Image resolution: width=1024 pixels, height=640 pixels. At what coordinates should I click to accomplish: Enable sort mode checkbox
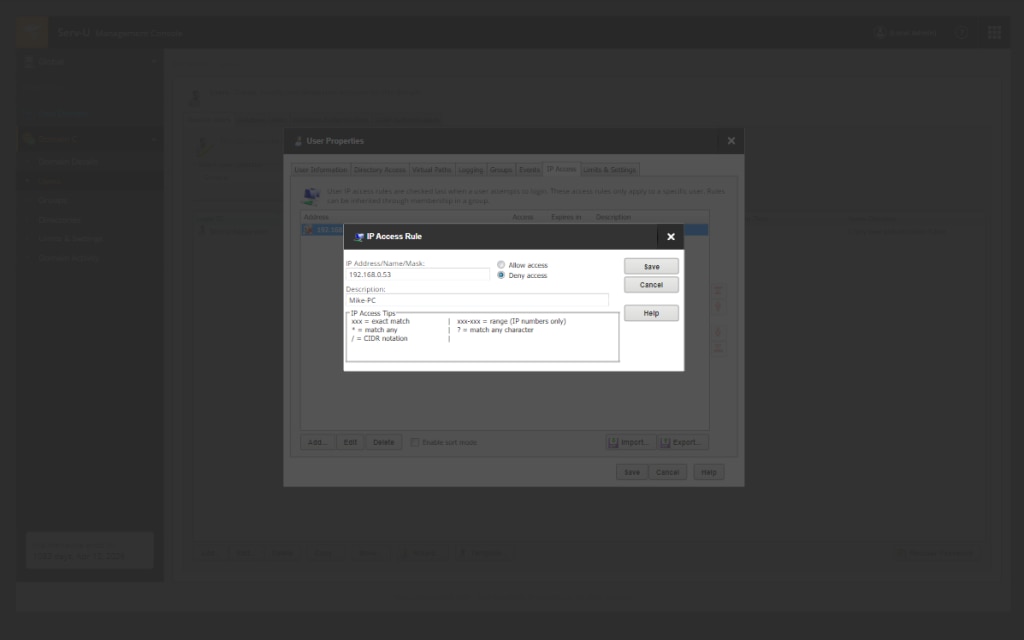tap(414, 441)
